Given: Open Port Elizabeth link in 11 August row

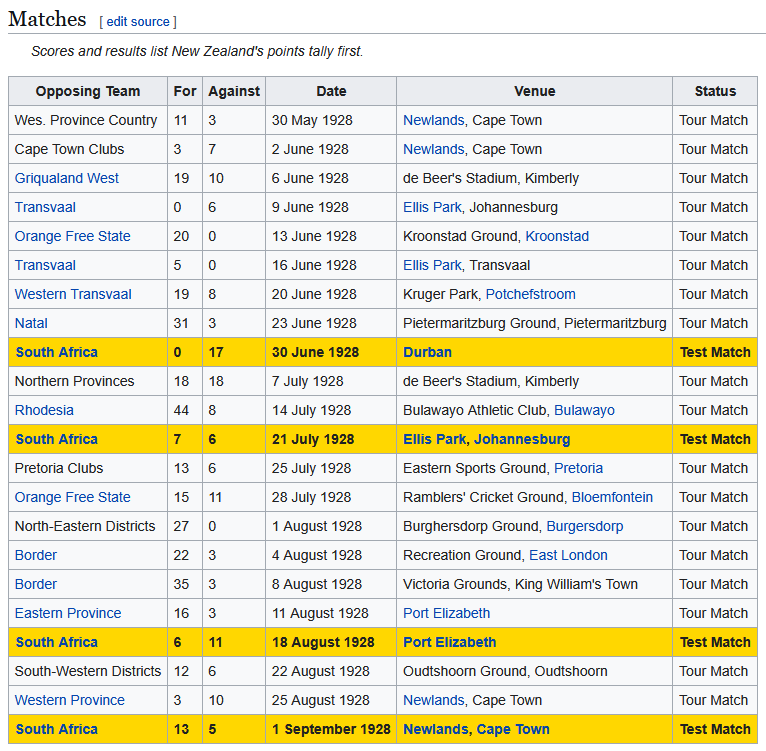Looking at the screenshot, I should click(x=447, y=613).
